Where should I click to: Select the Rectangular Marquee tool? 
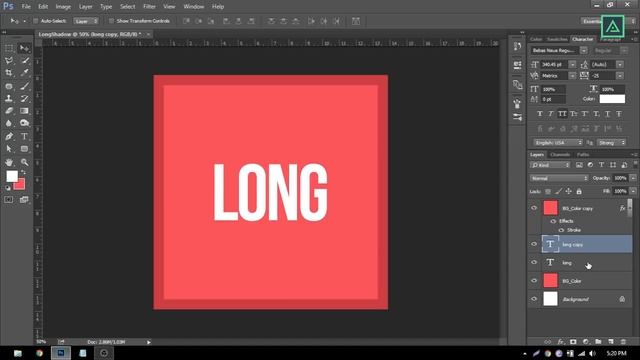pyautogui.click(x=9, y=49)
